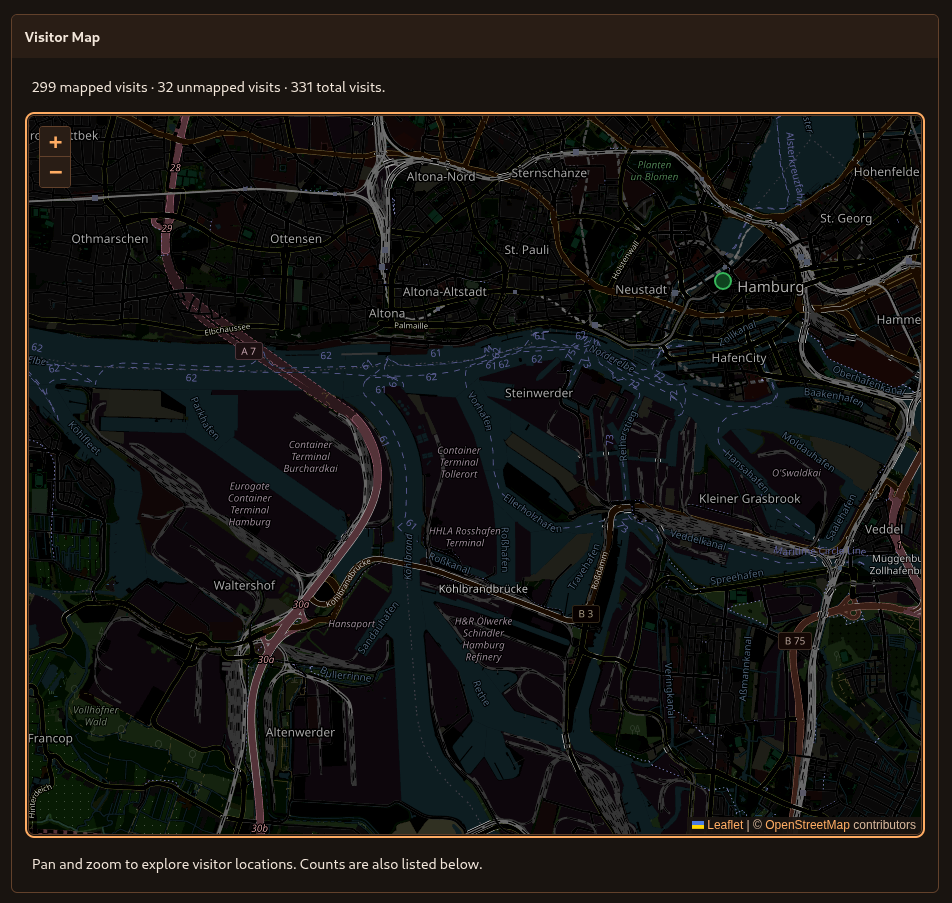
Task: Click the Altenwerder map label
Action: [300, 732]
